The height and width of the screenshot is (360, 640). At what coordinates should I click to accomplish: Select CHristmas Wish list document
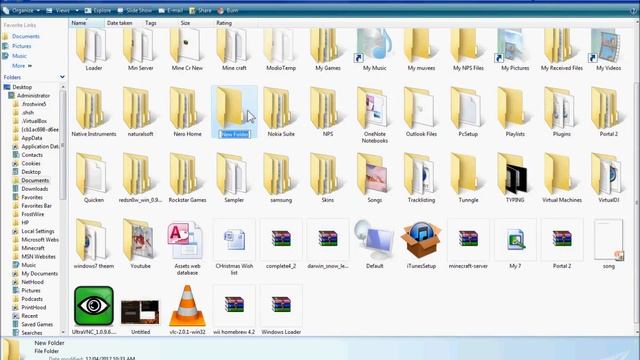[x=234, y=247]
